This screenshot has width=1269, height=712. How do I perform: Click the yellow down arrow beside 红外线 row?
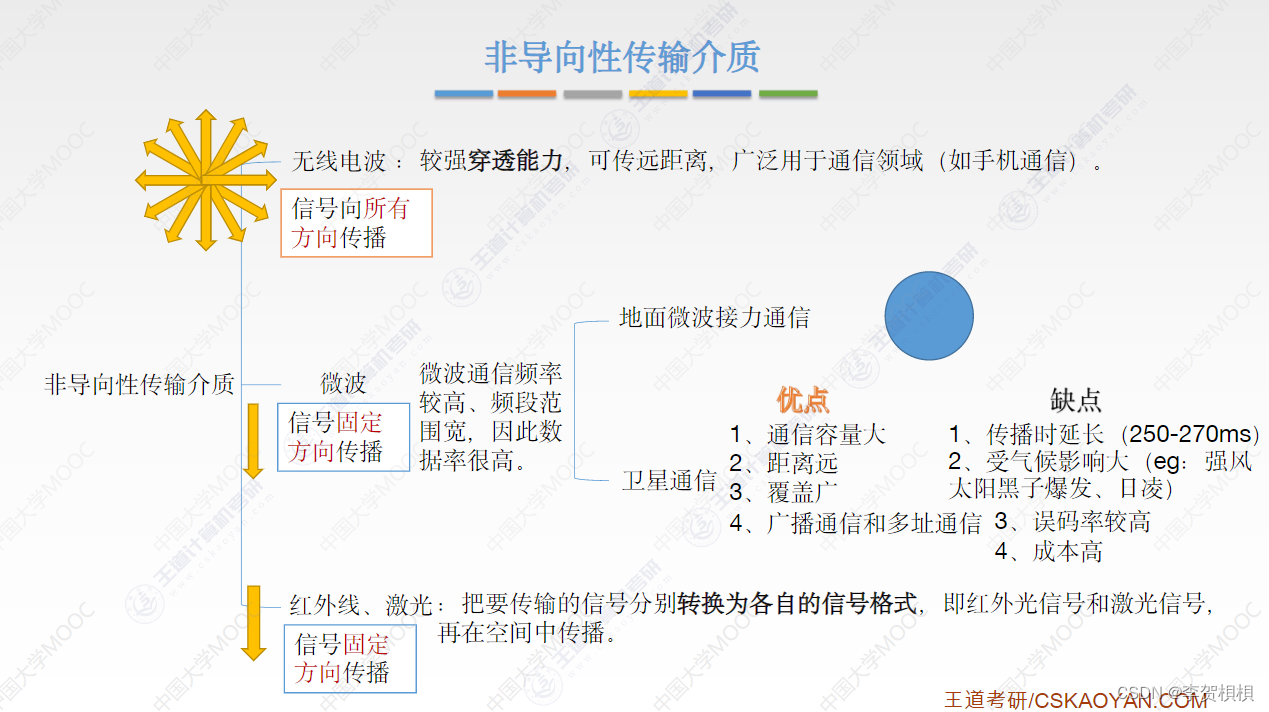point(254,623)
